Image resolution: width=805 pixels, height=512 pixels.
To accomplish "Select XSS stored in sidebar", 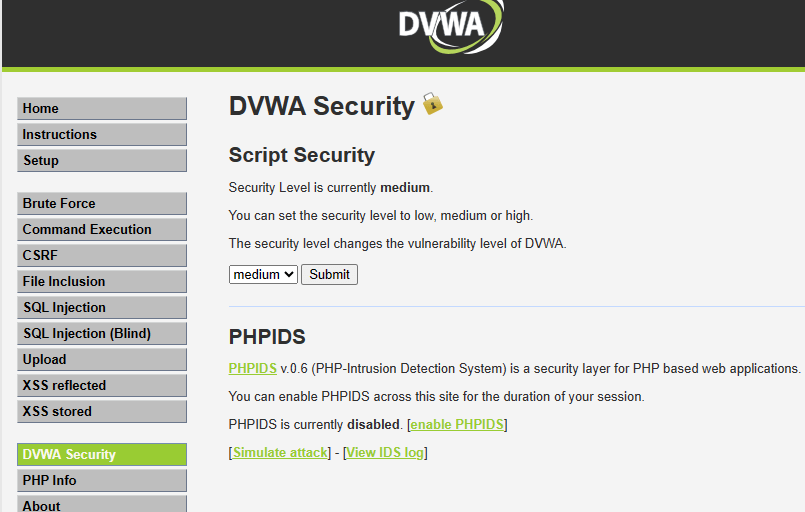I will coord(101,411).
